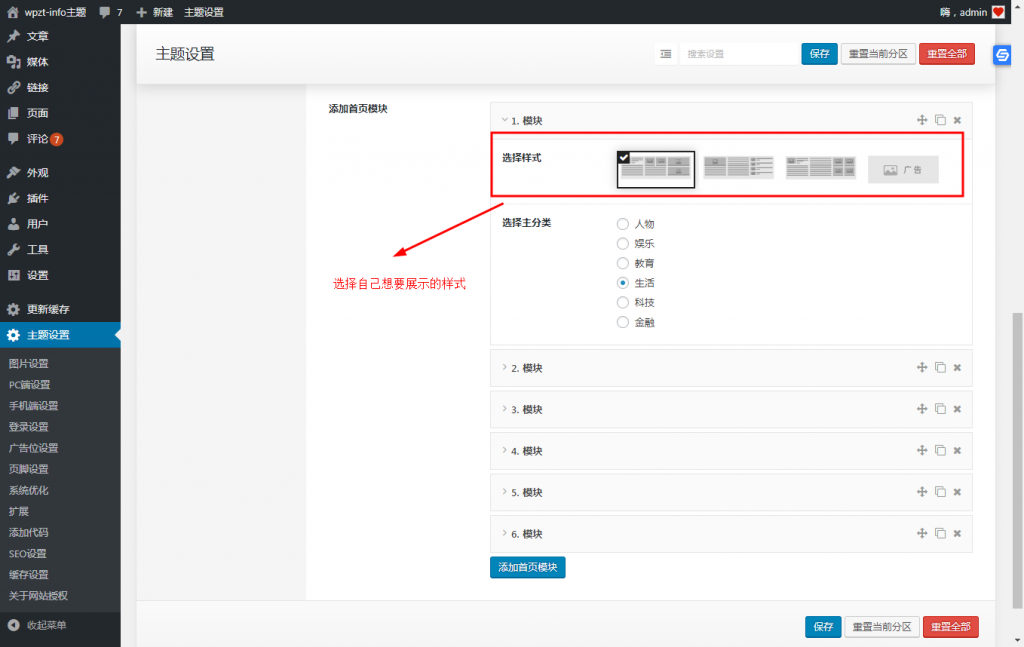The image size is (1024, 647).
Task: Remove 3. 模块 with the X icon
Action: click(957, 409)
